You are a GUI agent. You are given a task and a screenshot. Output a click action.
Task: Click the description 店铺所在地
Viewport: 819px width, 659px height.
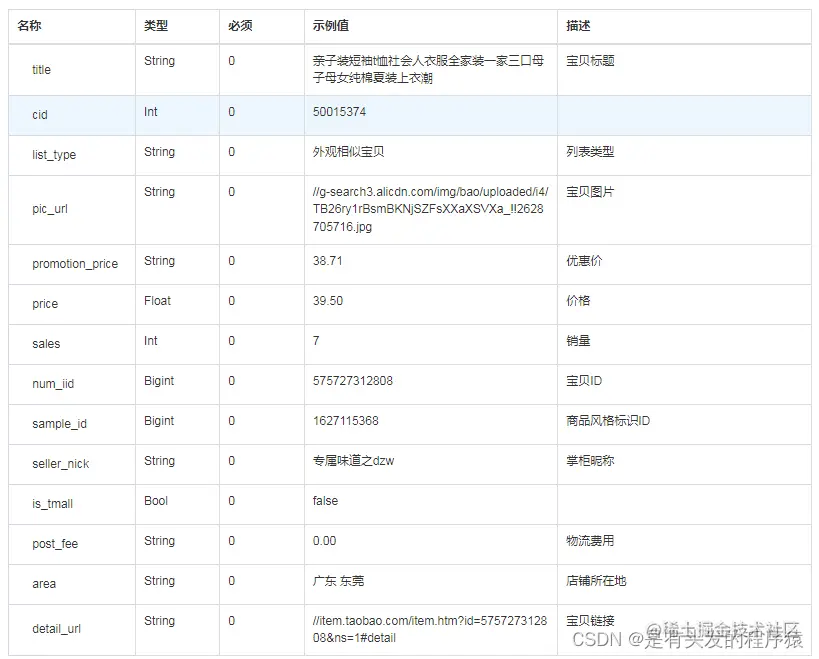coord(596,581)
